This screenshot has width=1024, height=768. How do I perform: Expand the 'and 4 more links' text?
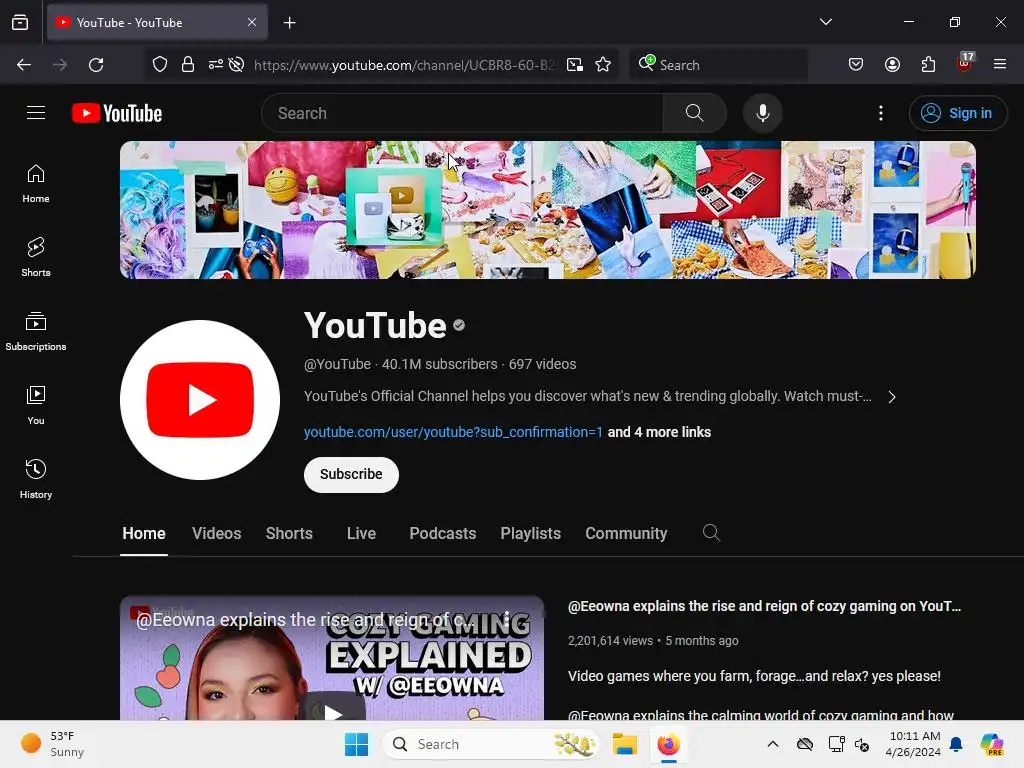pyautogui.click(x=659, y=432)
